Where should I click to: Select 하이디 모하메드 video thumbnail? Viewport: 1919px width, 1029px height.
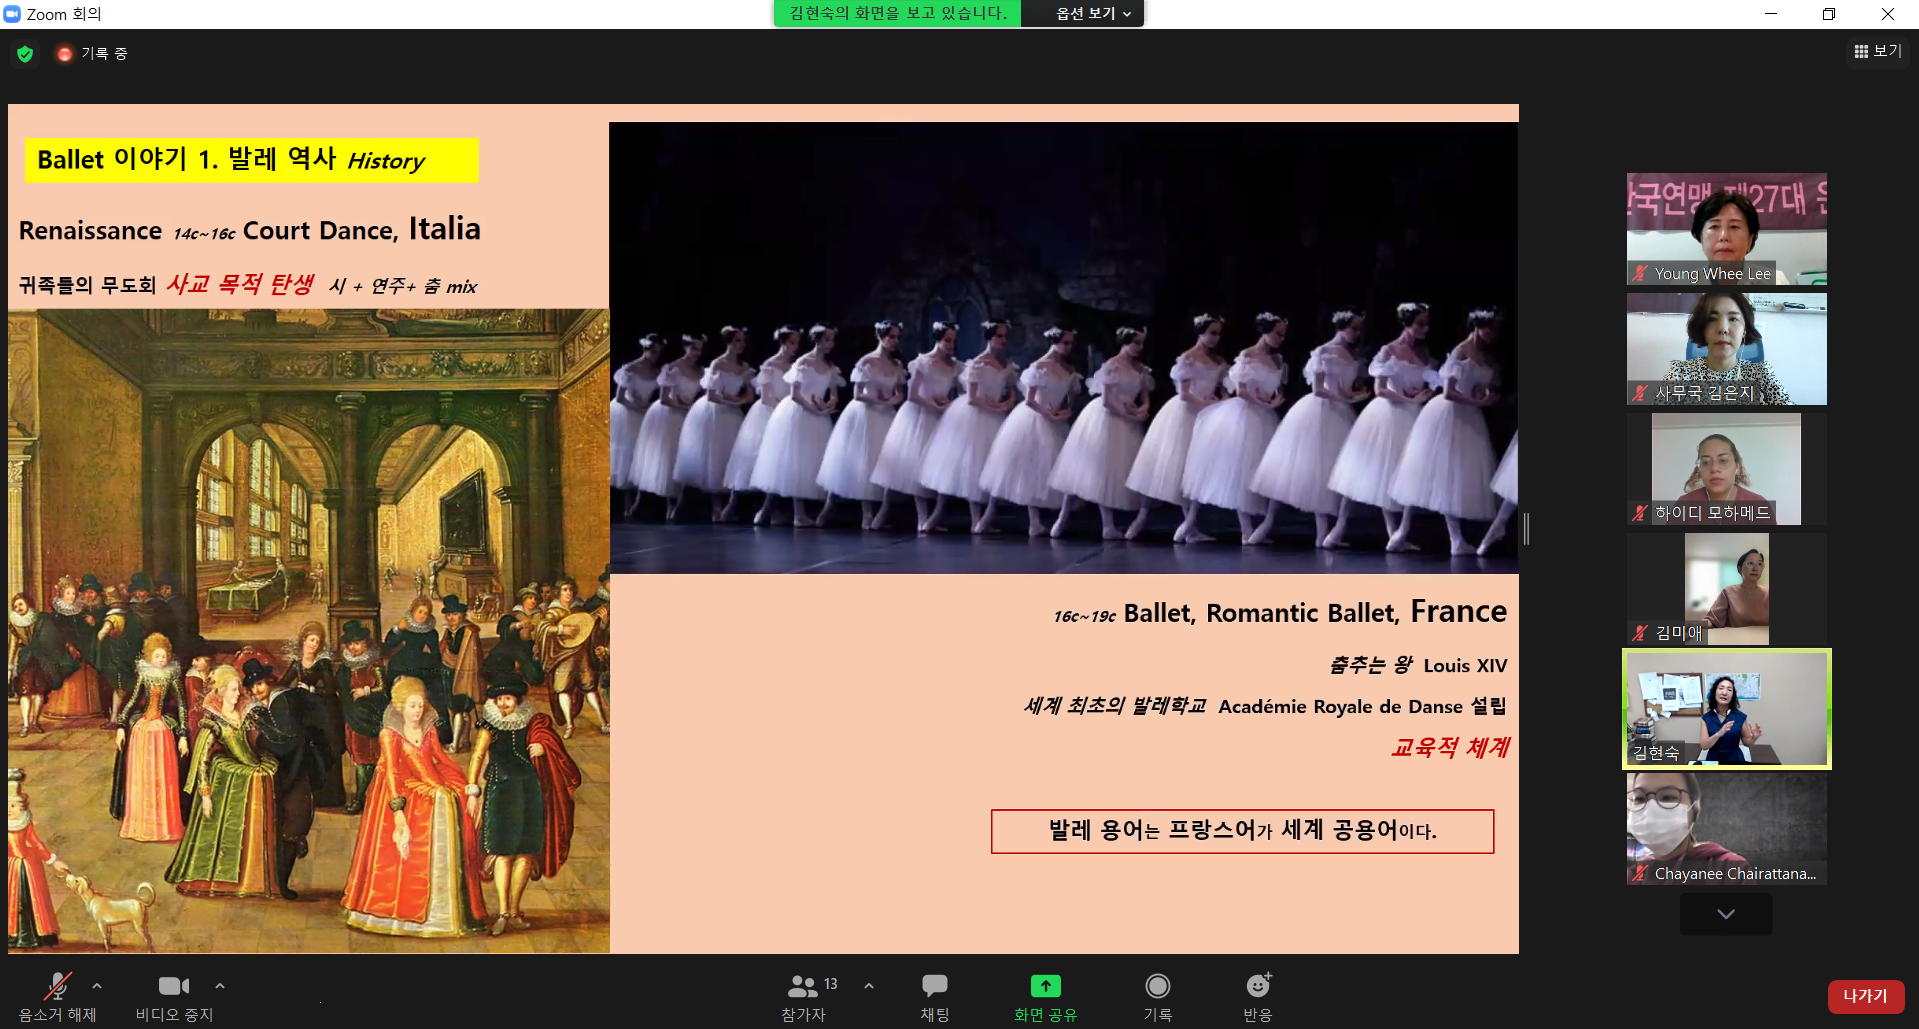[x=1726, y=469]
